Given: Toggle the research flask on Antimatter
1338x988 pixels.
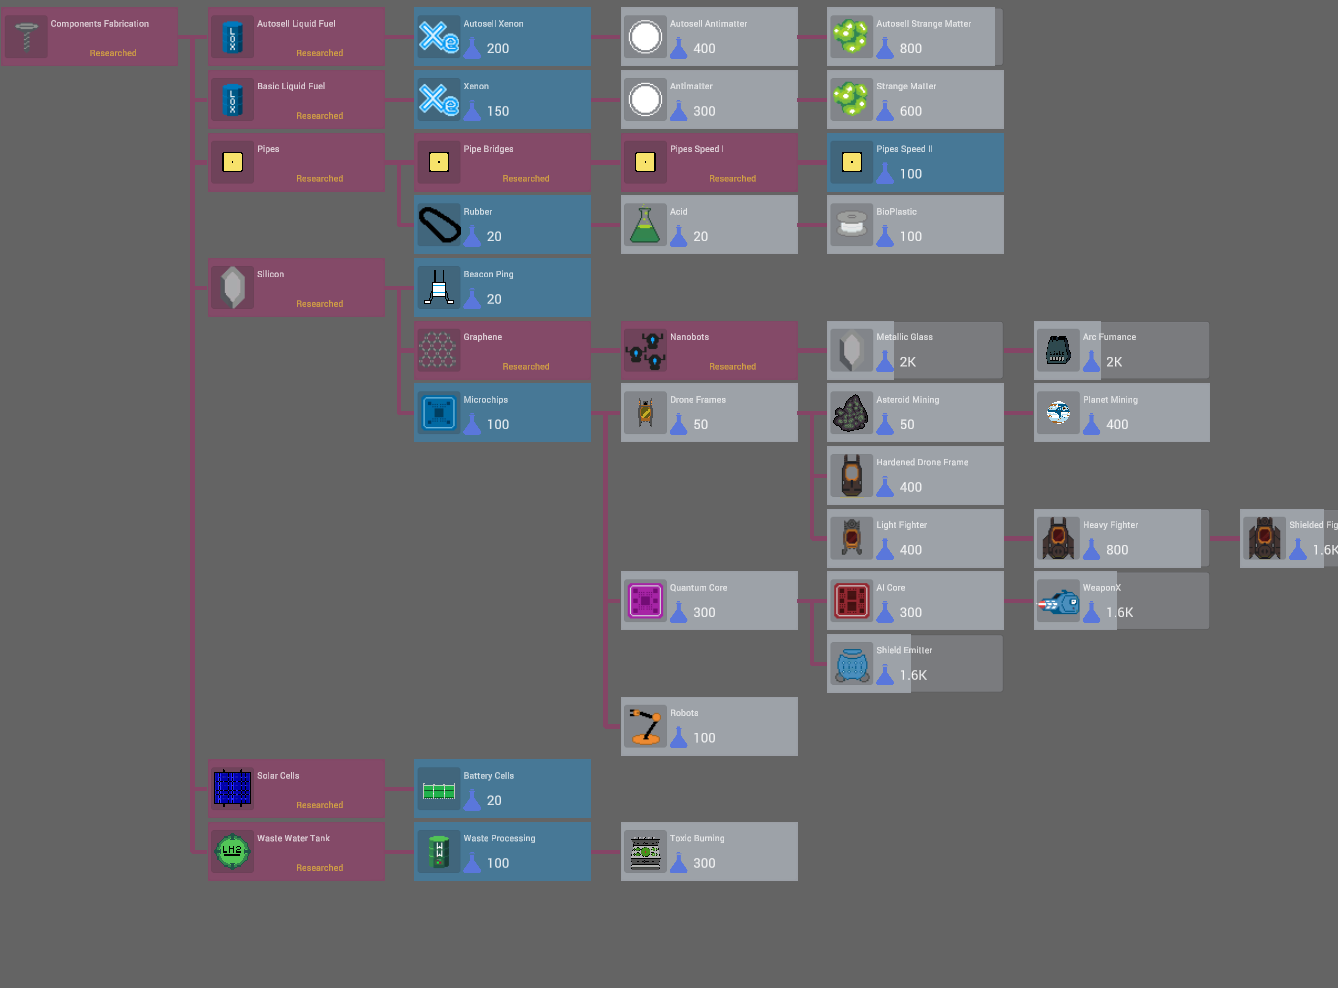Looking at the screenshot, I should coord(678,111).
